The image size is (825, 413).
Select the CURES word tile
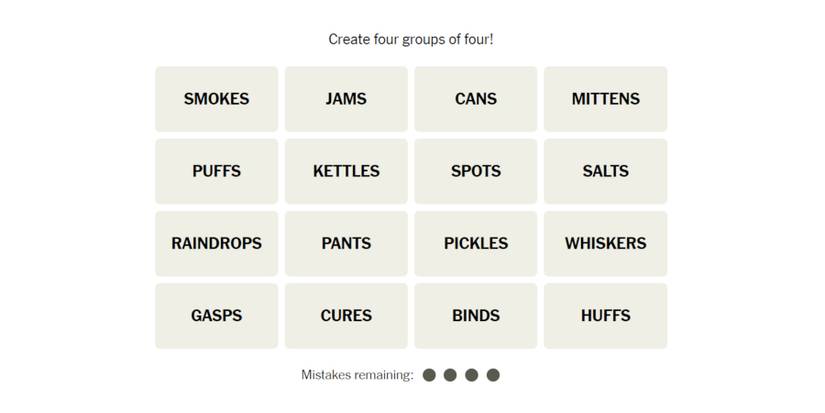click(346, 315)
